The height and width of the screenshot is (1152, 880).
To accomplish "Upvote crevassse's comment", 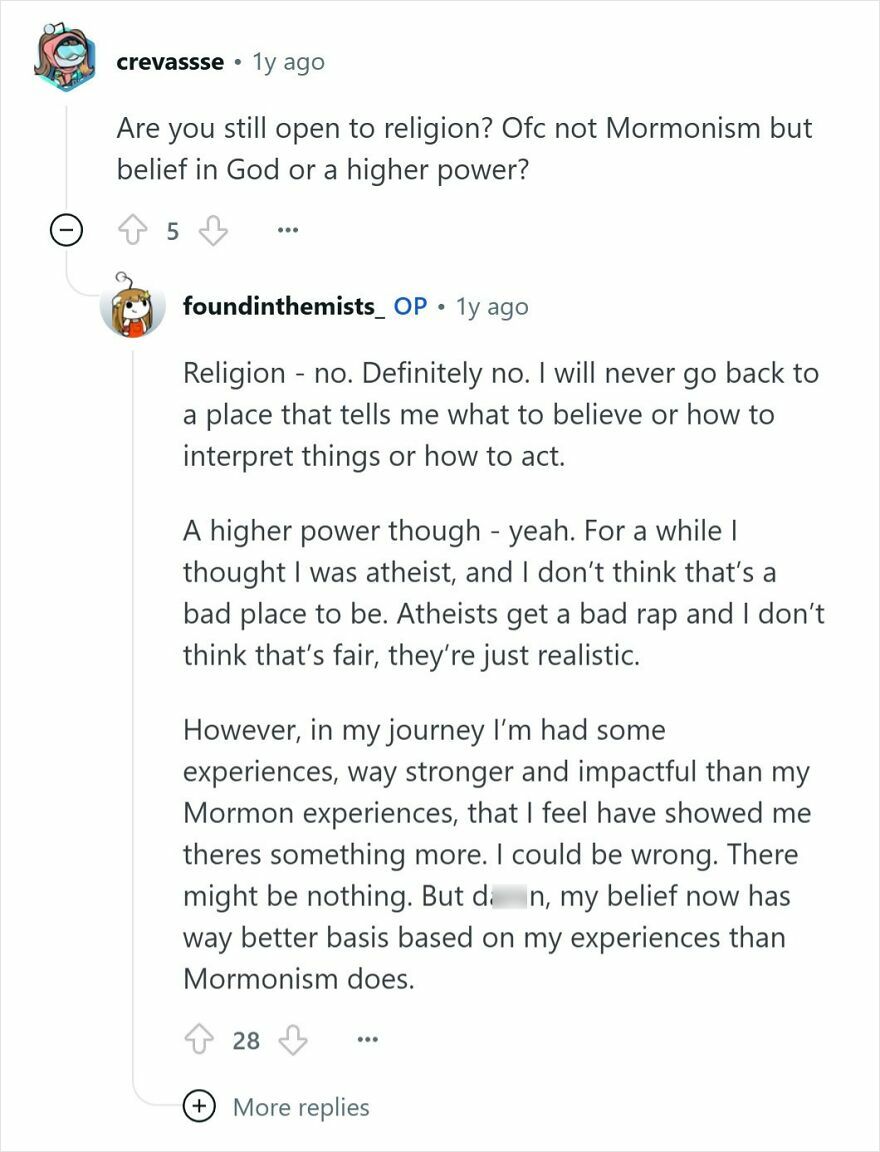I will [x=131, y=229].
